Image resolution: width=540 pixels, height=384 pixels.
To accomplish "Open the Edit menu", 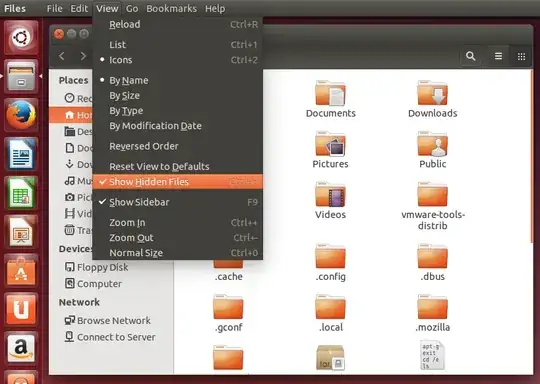I will (x=79, y=8).
